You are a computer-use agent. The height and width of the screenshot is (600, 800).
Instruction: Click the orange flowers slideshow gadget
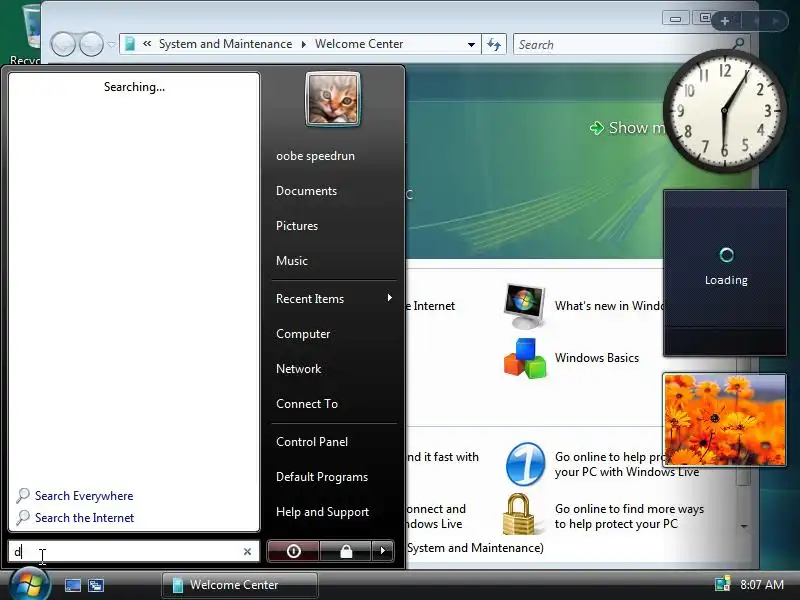coord(724,419)
